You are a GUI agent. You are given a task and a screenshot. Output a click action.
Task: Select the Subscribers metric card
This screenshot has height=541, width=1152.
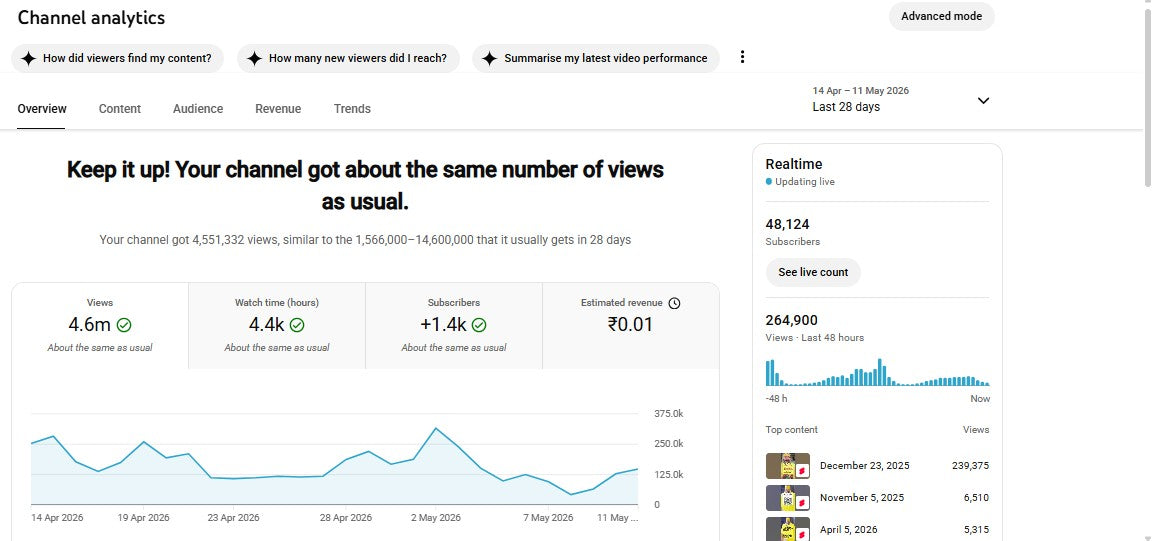(454, 326)
